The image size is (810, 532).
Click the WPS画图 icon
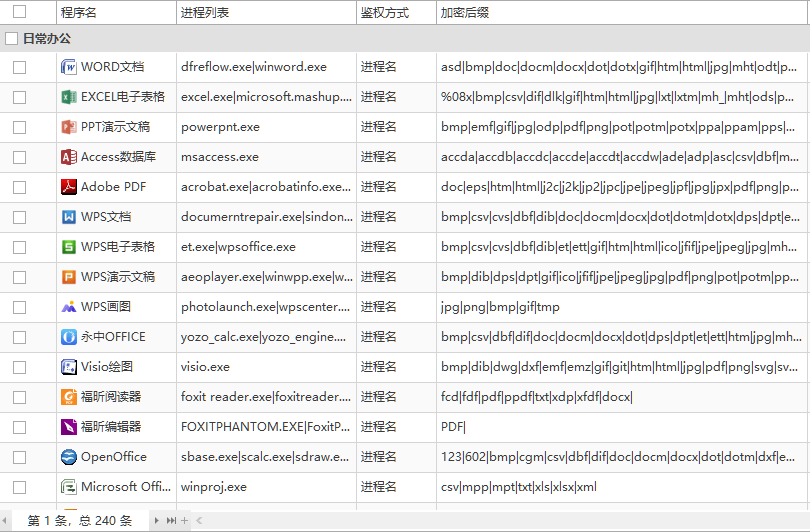coord(69,307)
